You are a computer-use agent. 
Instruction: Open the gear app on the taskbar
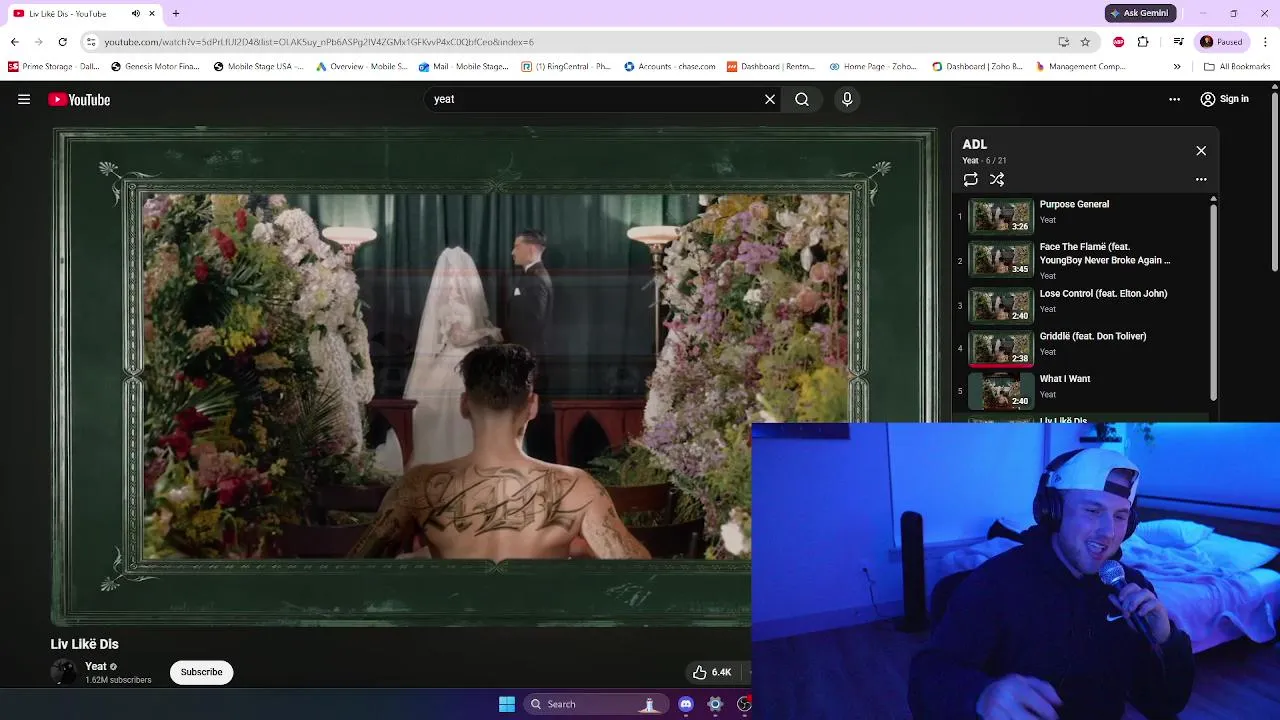point(715,704)
